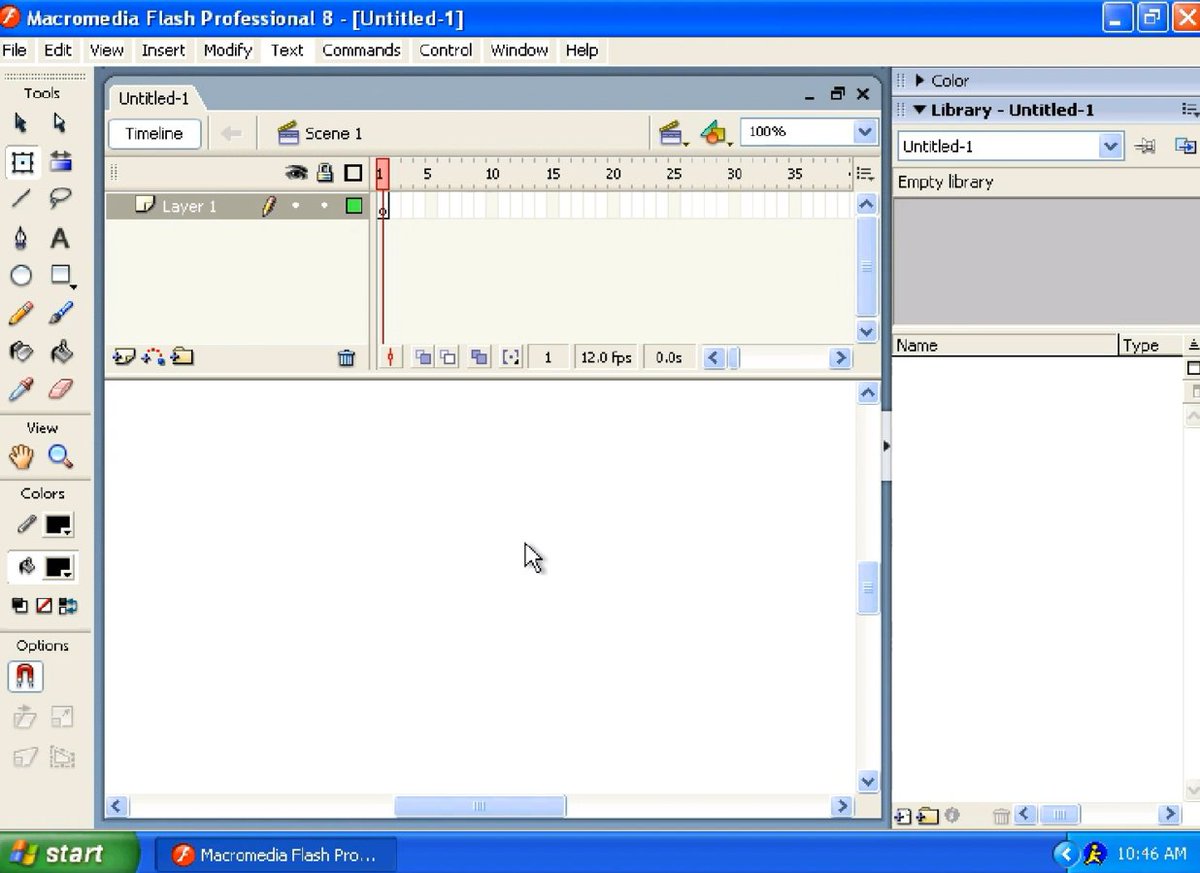Click the Timeline toggle button
The height and width of the screenshot is (873, 1200).
pos(154,133)
